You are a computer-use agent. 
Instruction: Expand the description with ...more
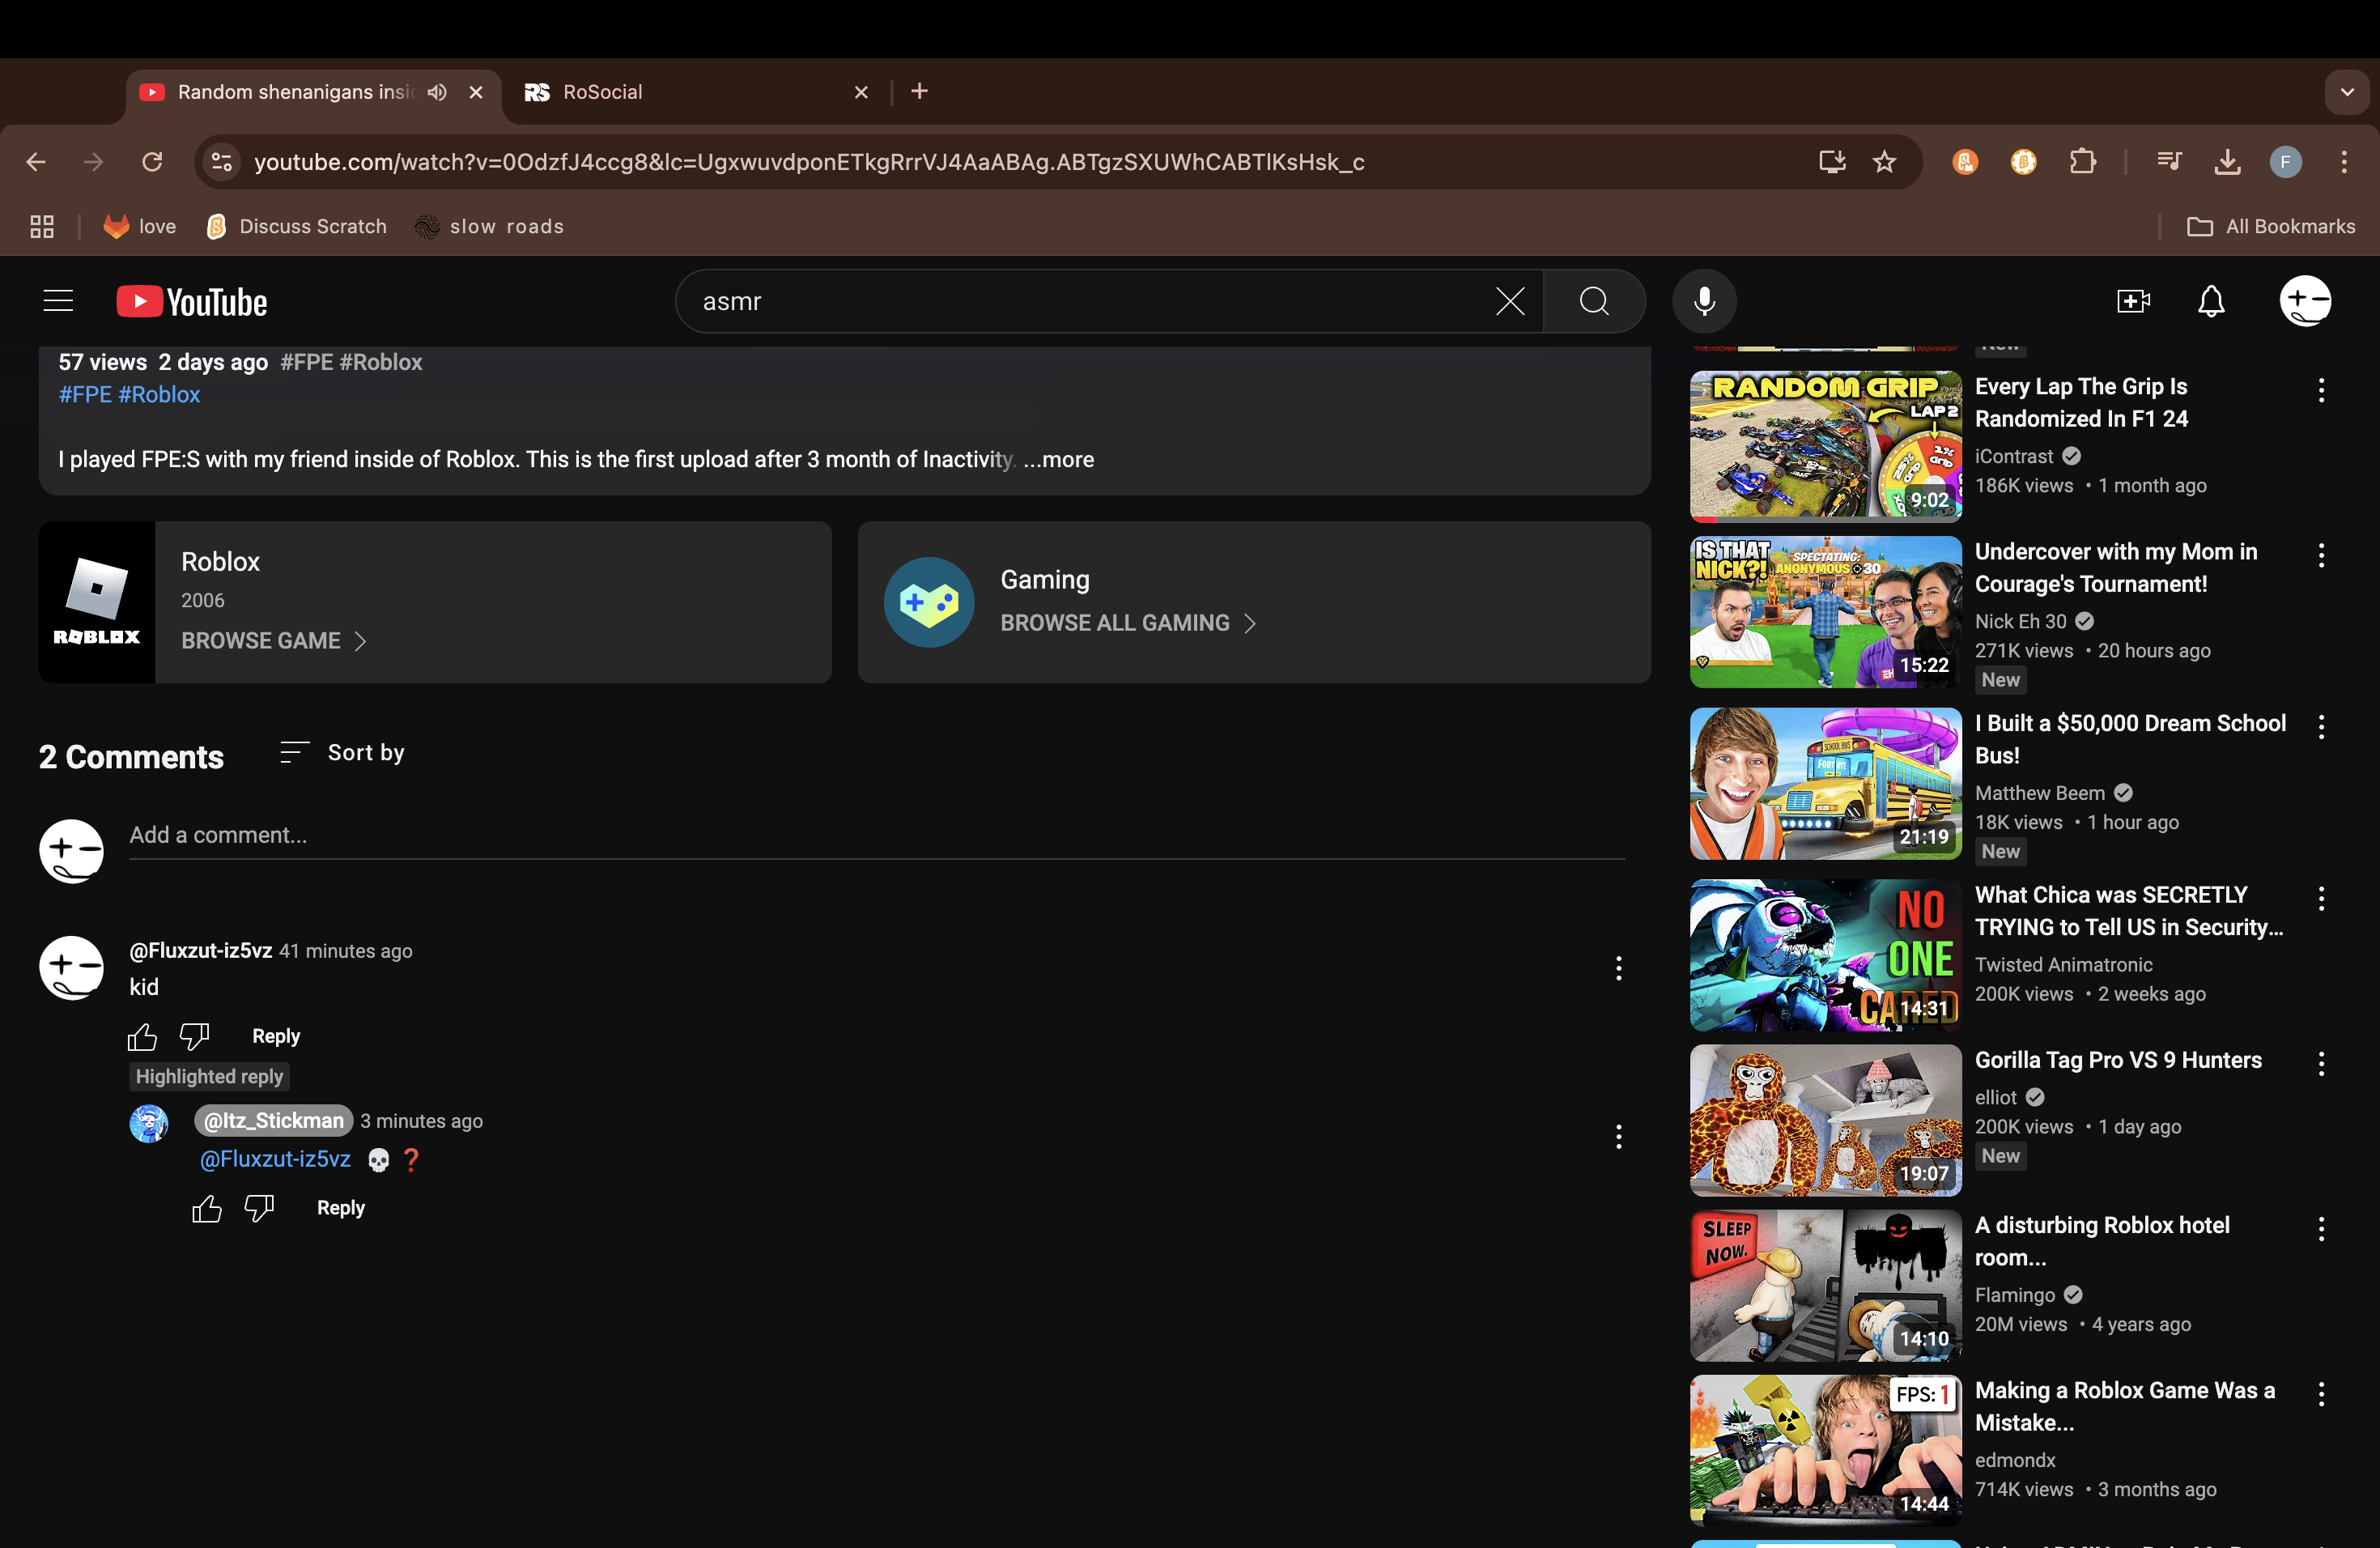click(x=1059, y=460)
